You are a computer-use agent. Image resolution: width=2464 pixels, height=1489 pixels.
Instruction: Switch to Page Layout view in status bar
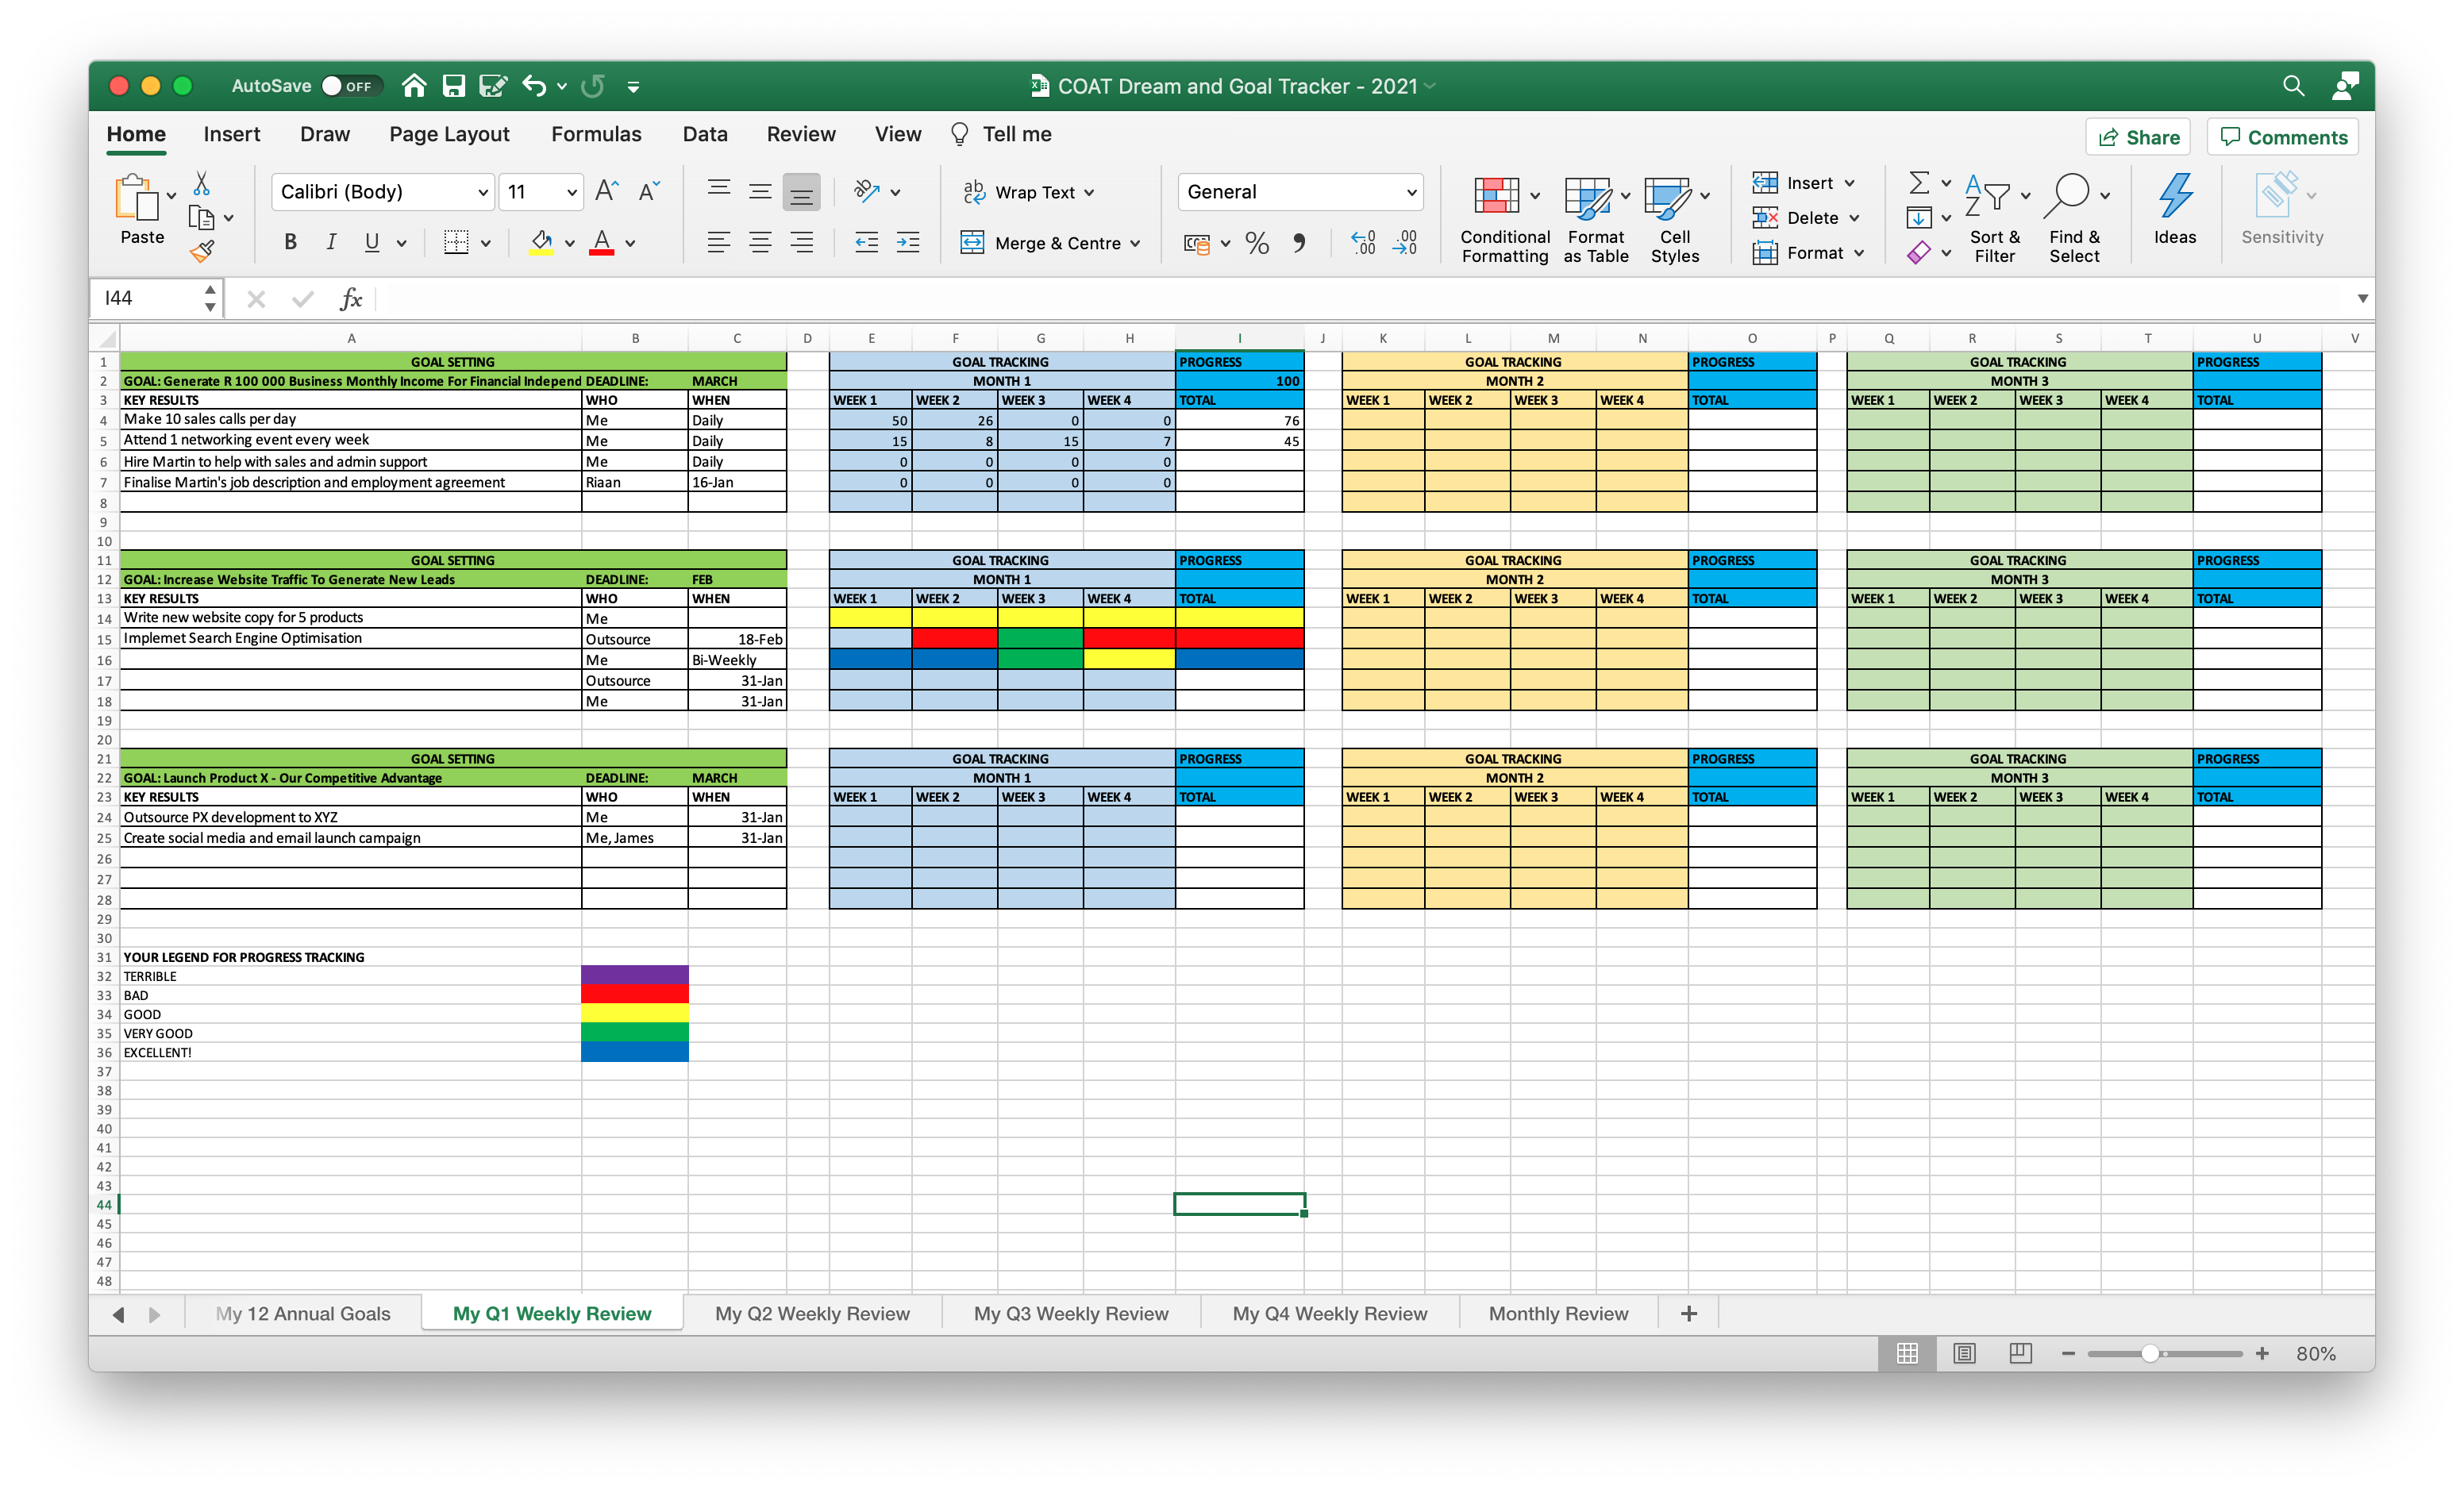pyautogui.click(x=1964, y=1353)
